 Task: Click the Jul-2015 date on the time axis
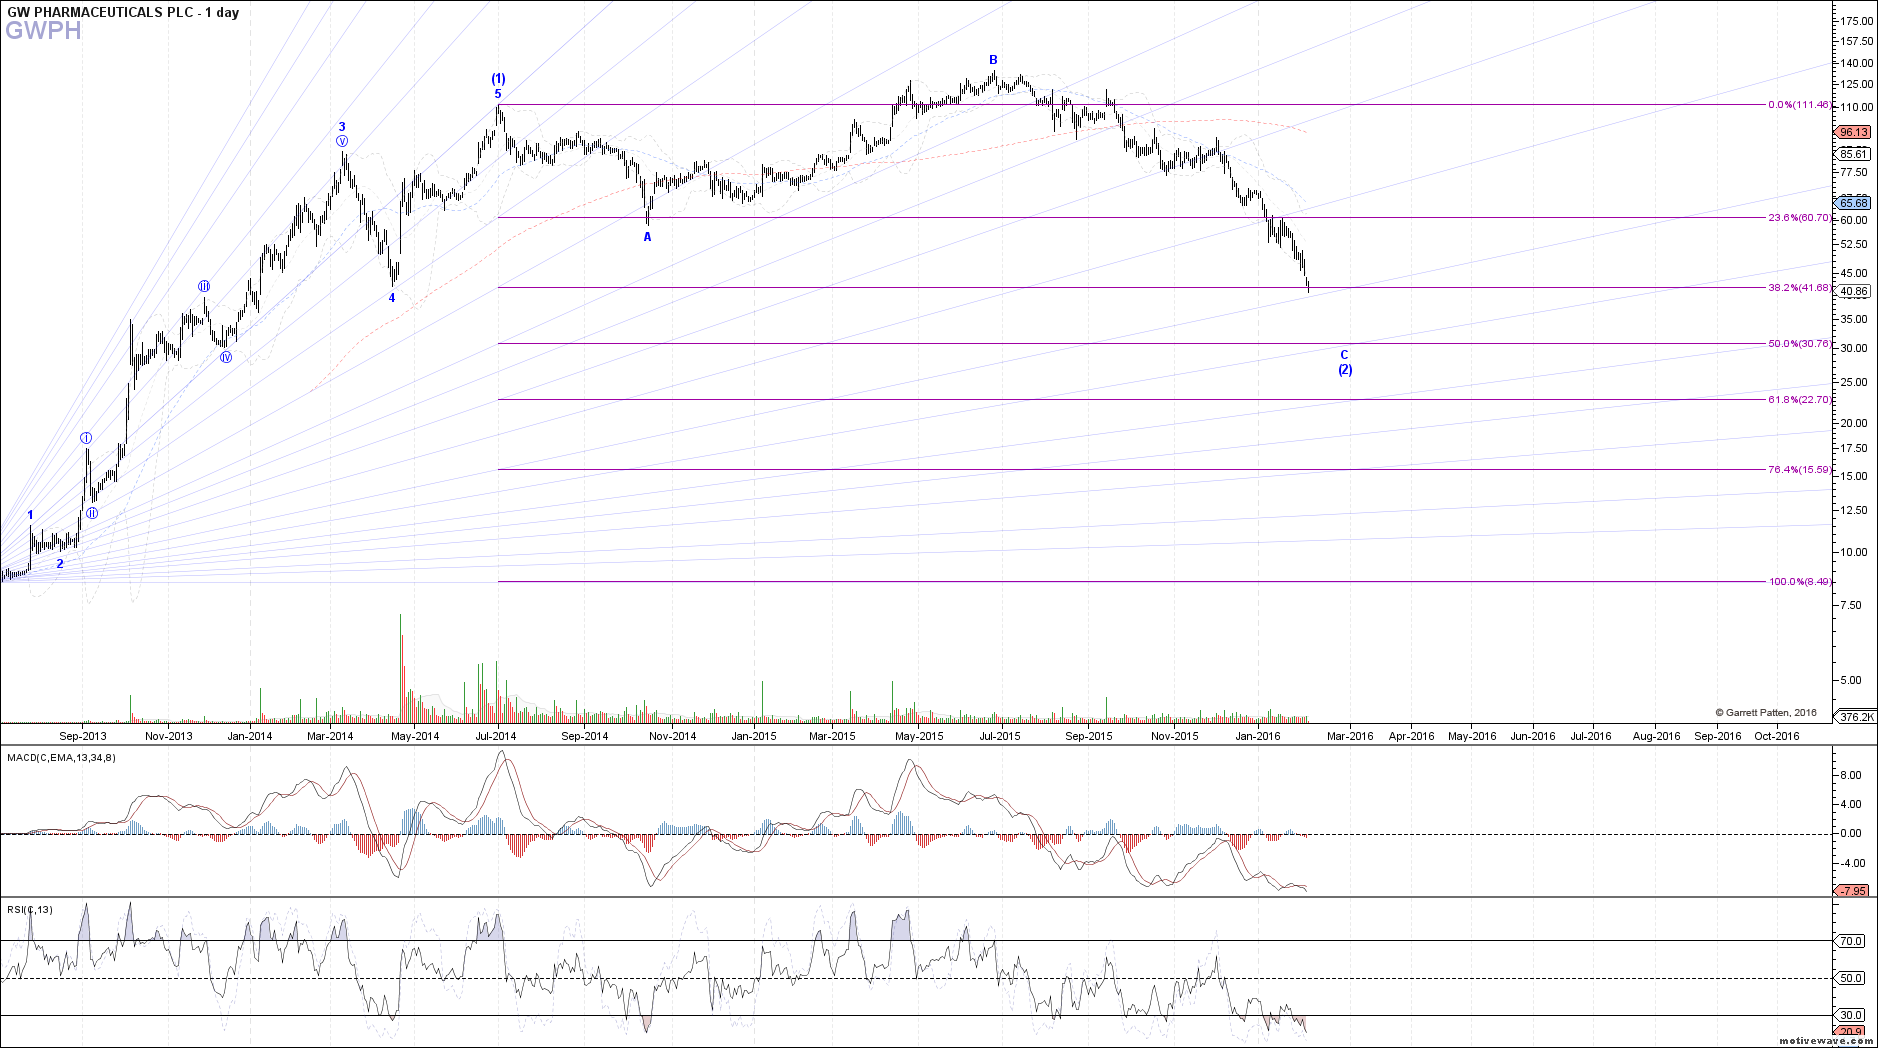click(x=1000, y=736)
